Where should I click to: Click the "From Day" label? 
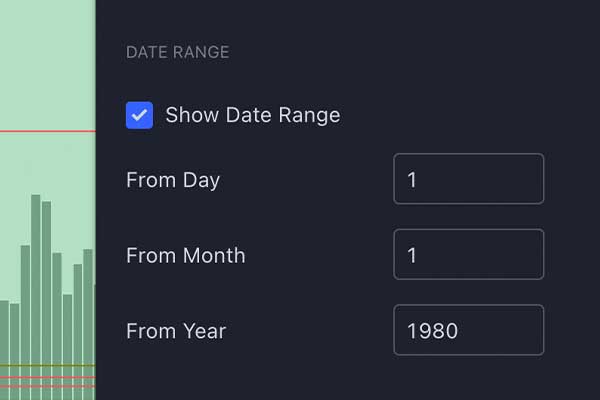click(x=173, y=180)
